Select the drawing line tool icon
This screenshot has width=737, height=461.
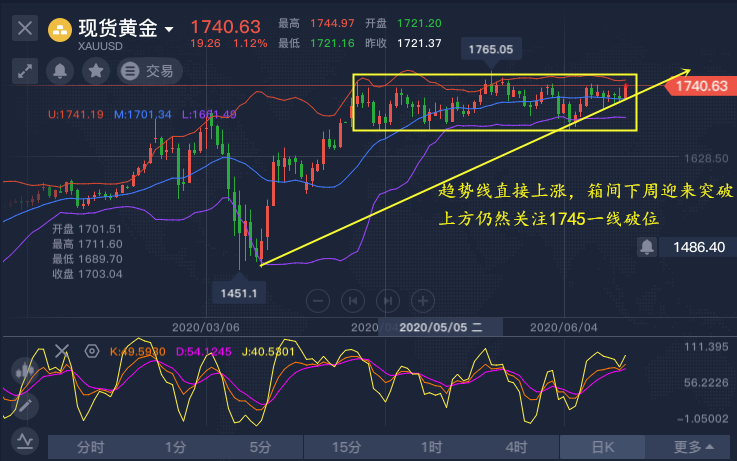pyautogui.click(x=23, y=406)
